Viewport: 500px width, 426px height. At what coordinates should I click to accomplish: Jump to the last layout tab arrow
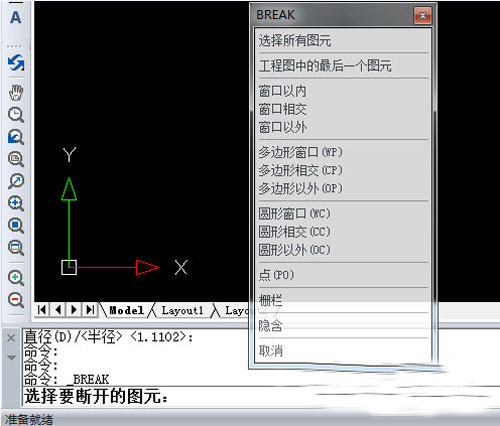(90, 310)
